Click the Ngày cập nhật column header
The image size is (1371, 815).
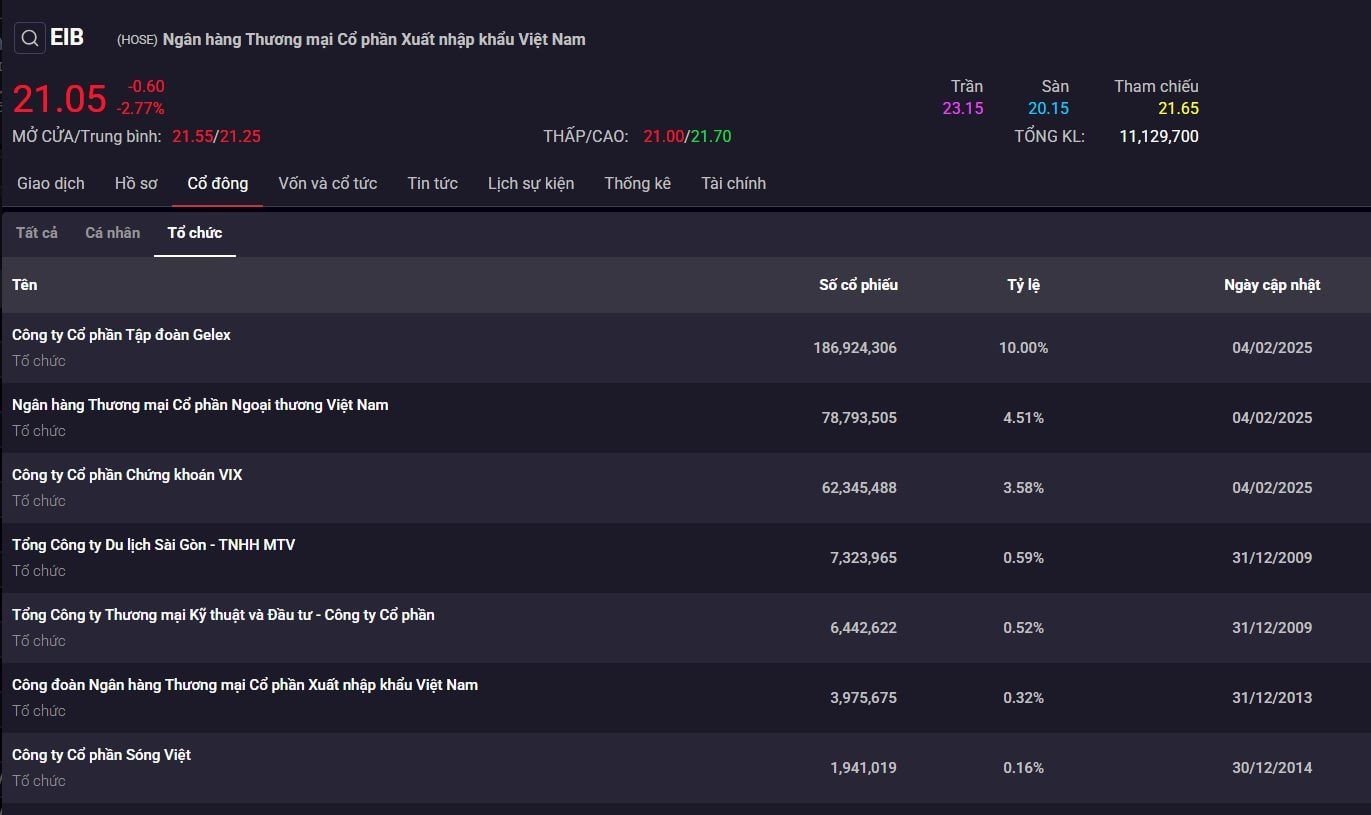coord(1272,285)
